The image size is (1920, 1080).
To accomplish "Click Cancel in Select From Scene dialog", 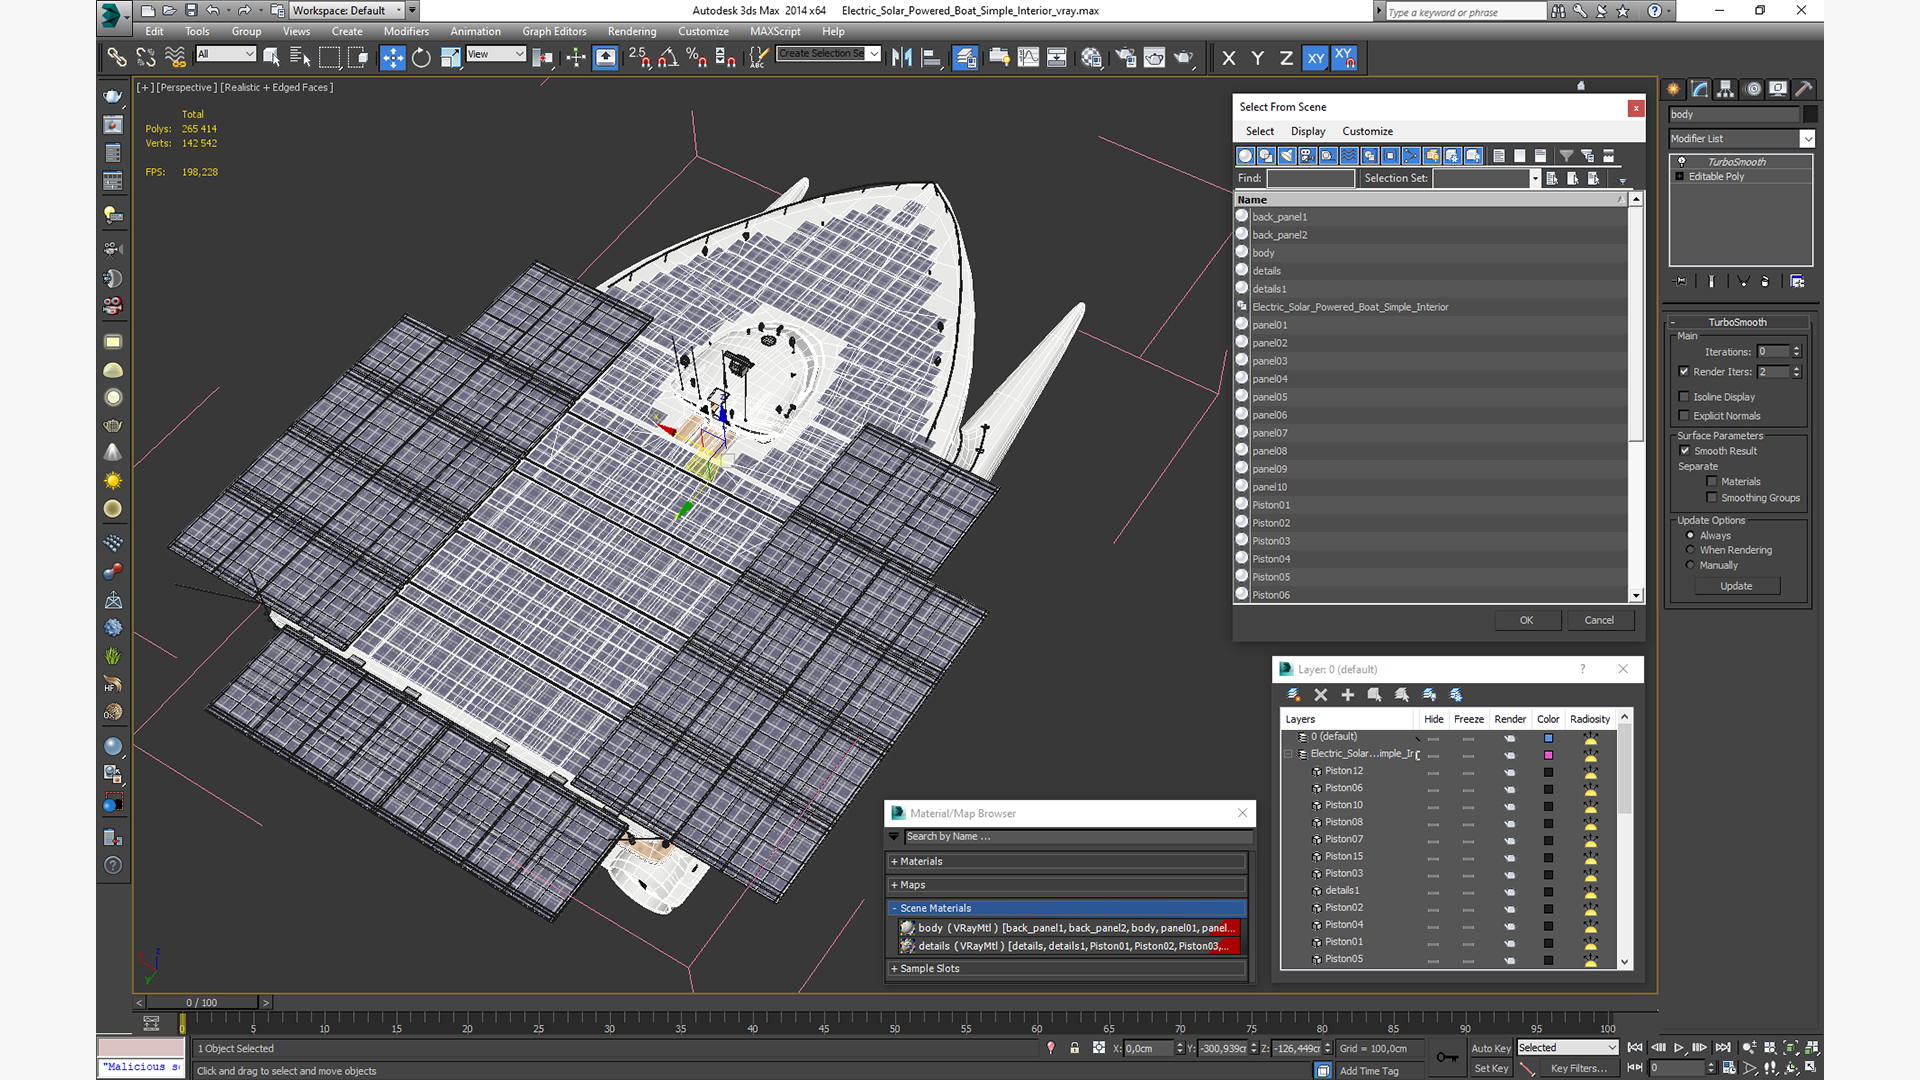I will [1599, 620].
